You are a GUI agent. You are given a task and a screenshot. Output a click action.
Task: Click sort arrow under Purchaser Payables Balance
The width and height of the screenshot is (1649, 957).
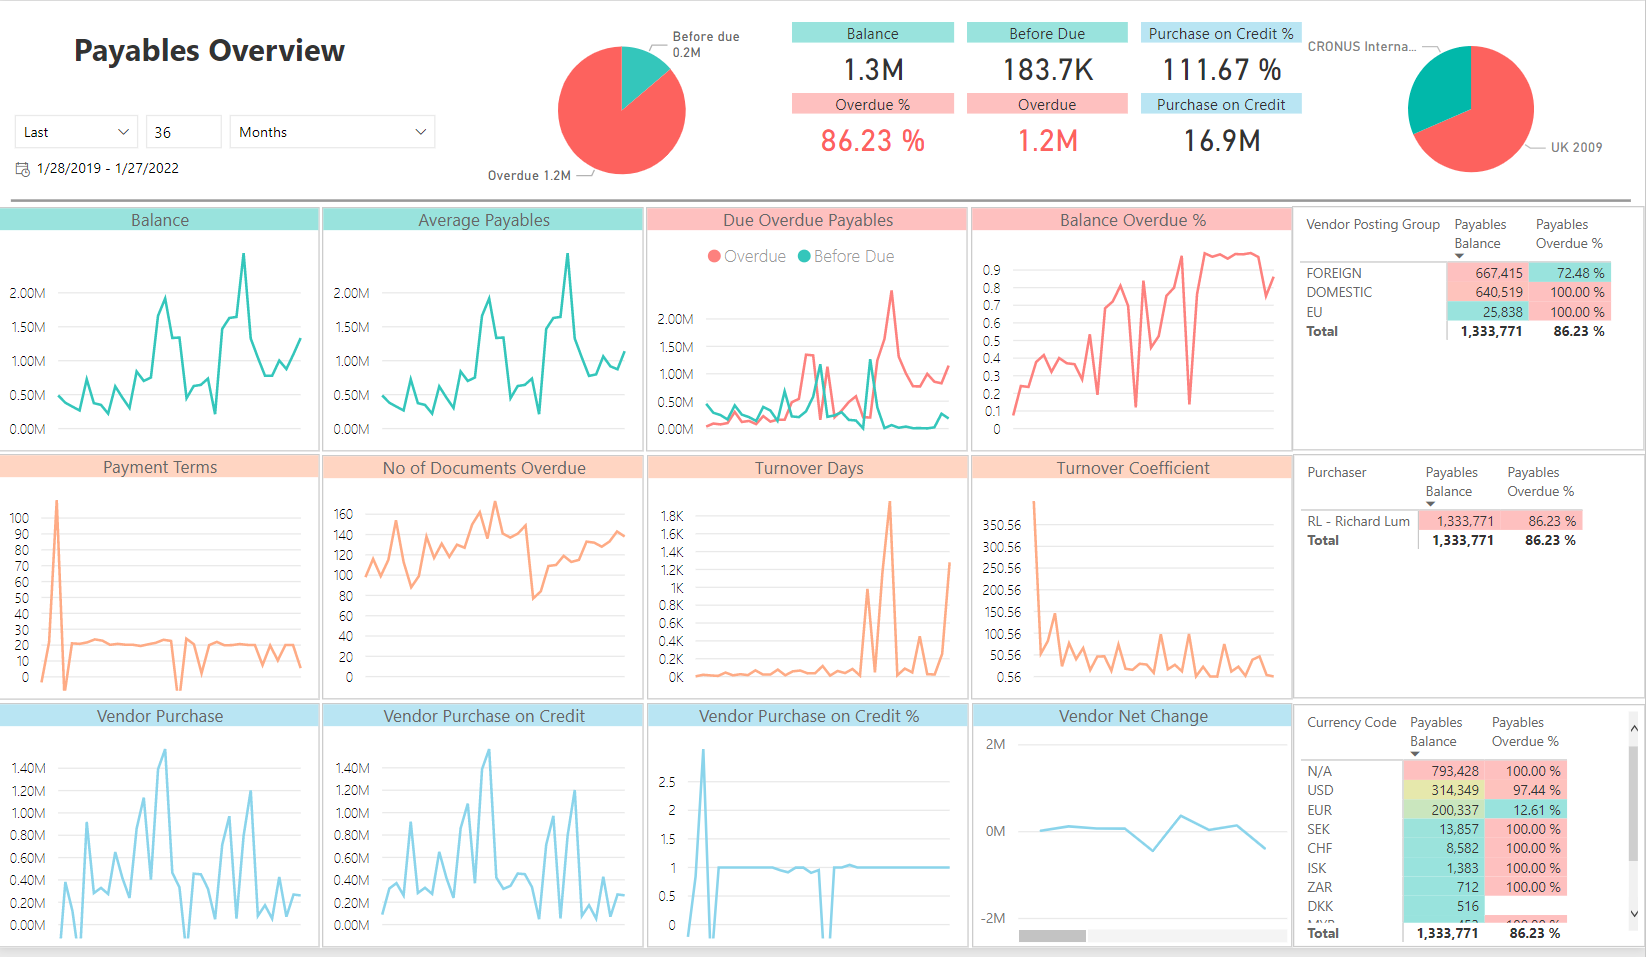(1430, 504)
